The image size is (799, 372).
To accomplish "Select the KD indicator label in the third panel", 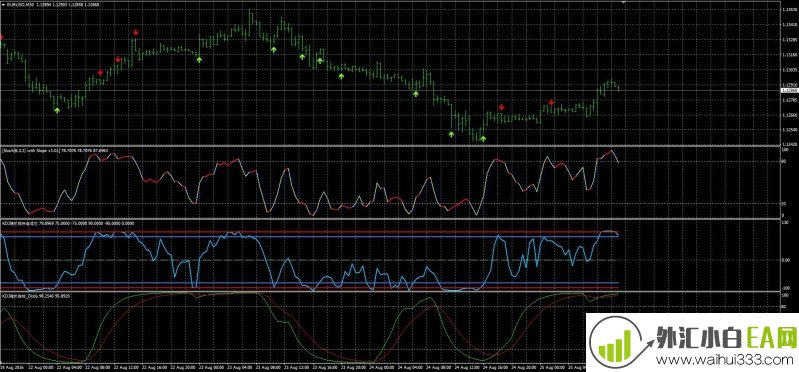I will click(20, 223).
